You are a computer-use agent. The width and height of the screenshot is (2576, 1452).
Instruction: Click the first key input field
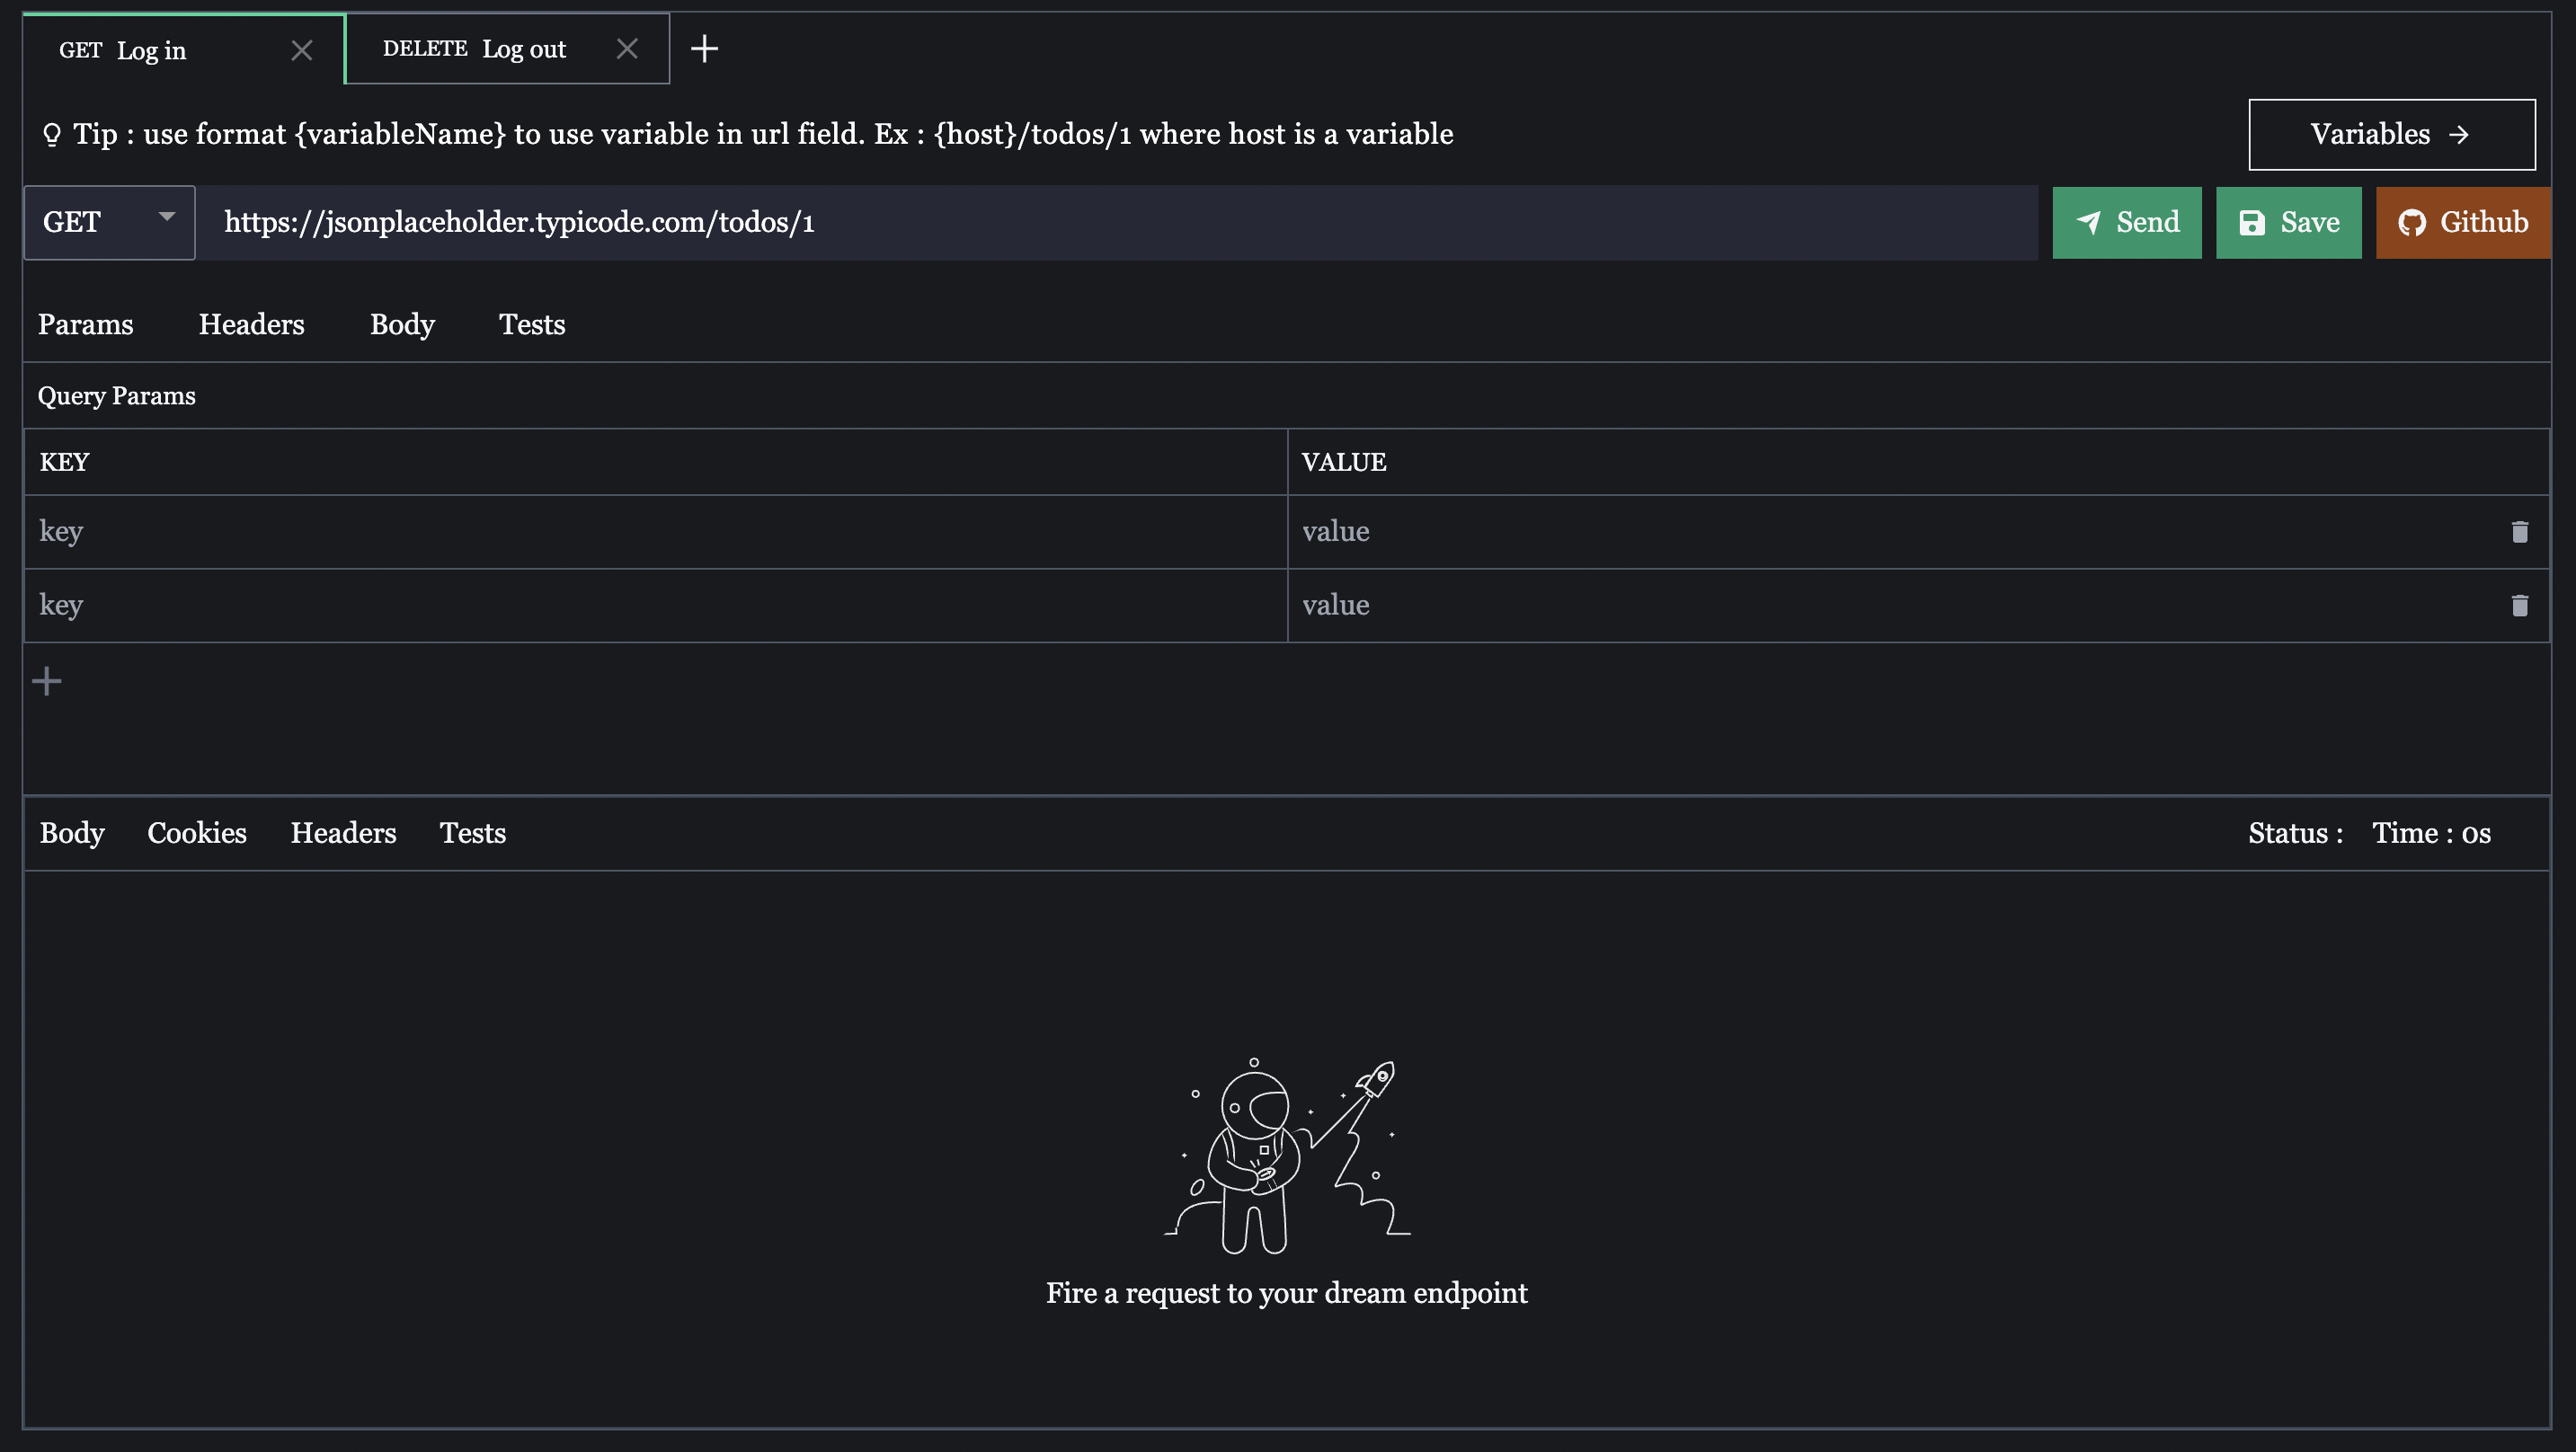tap(655, 532)
